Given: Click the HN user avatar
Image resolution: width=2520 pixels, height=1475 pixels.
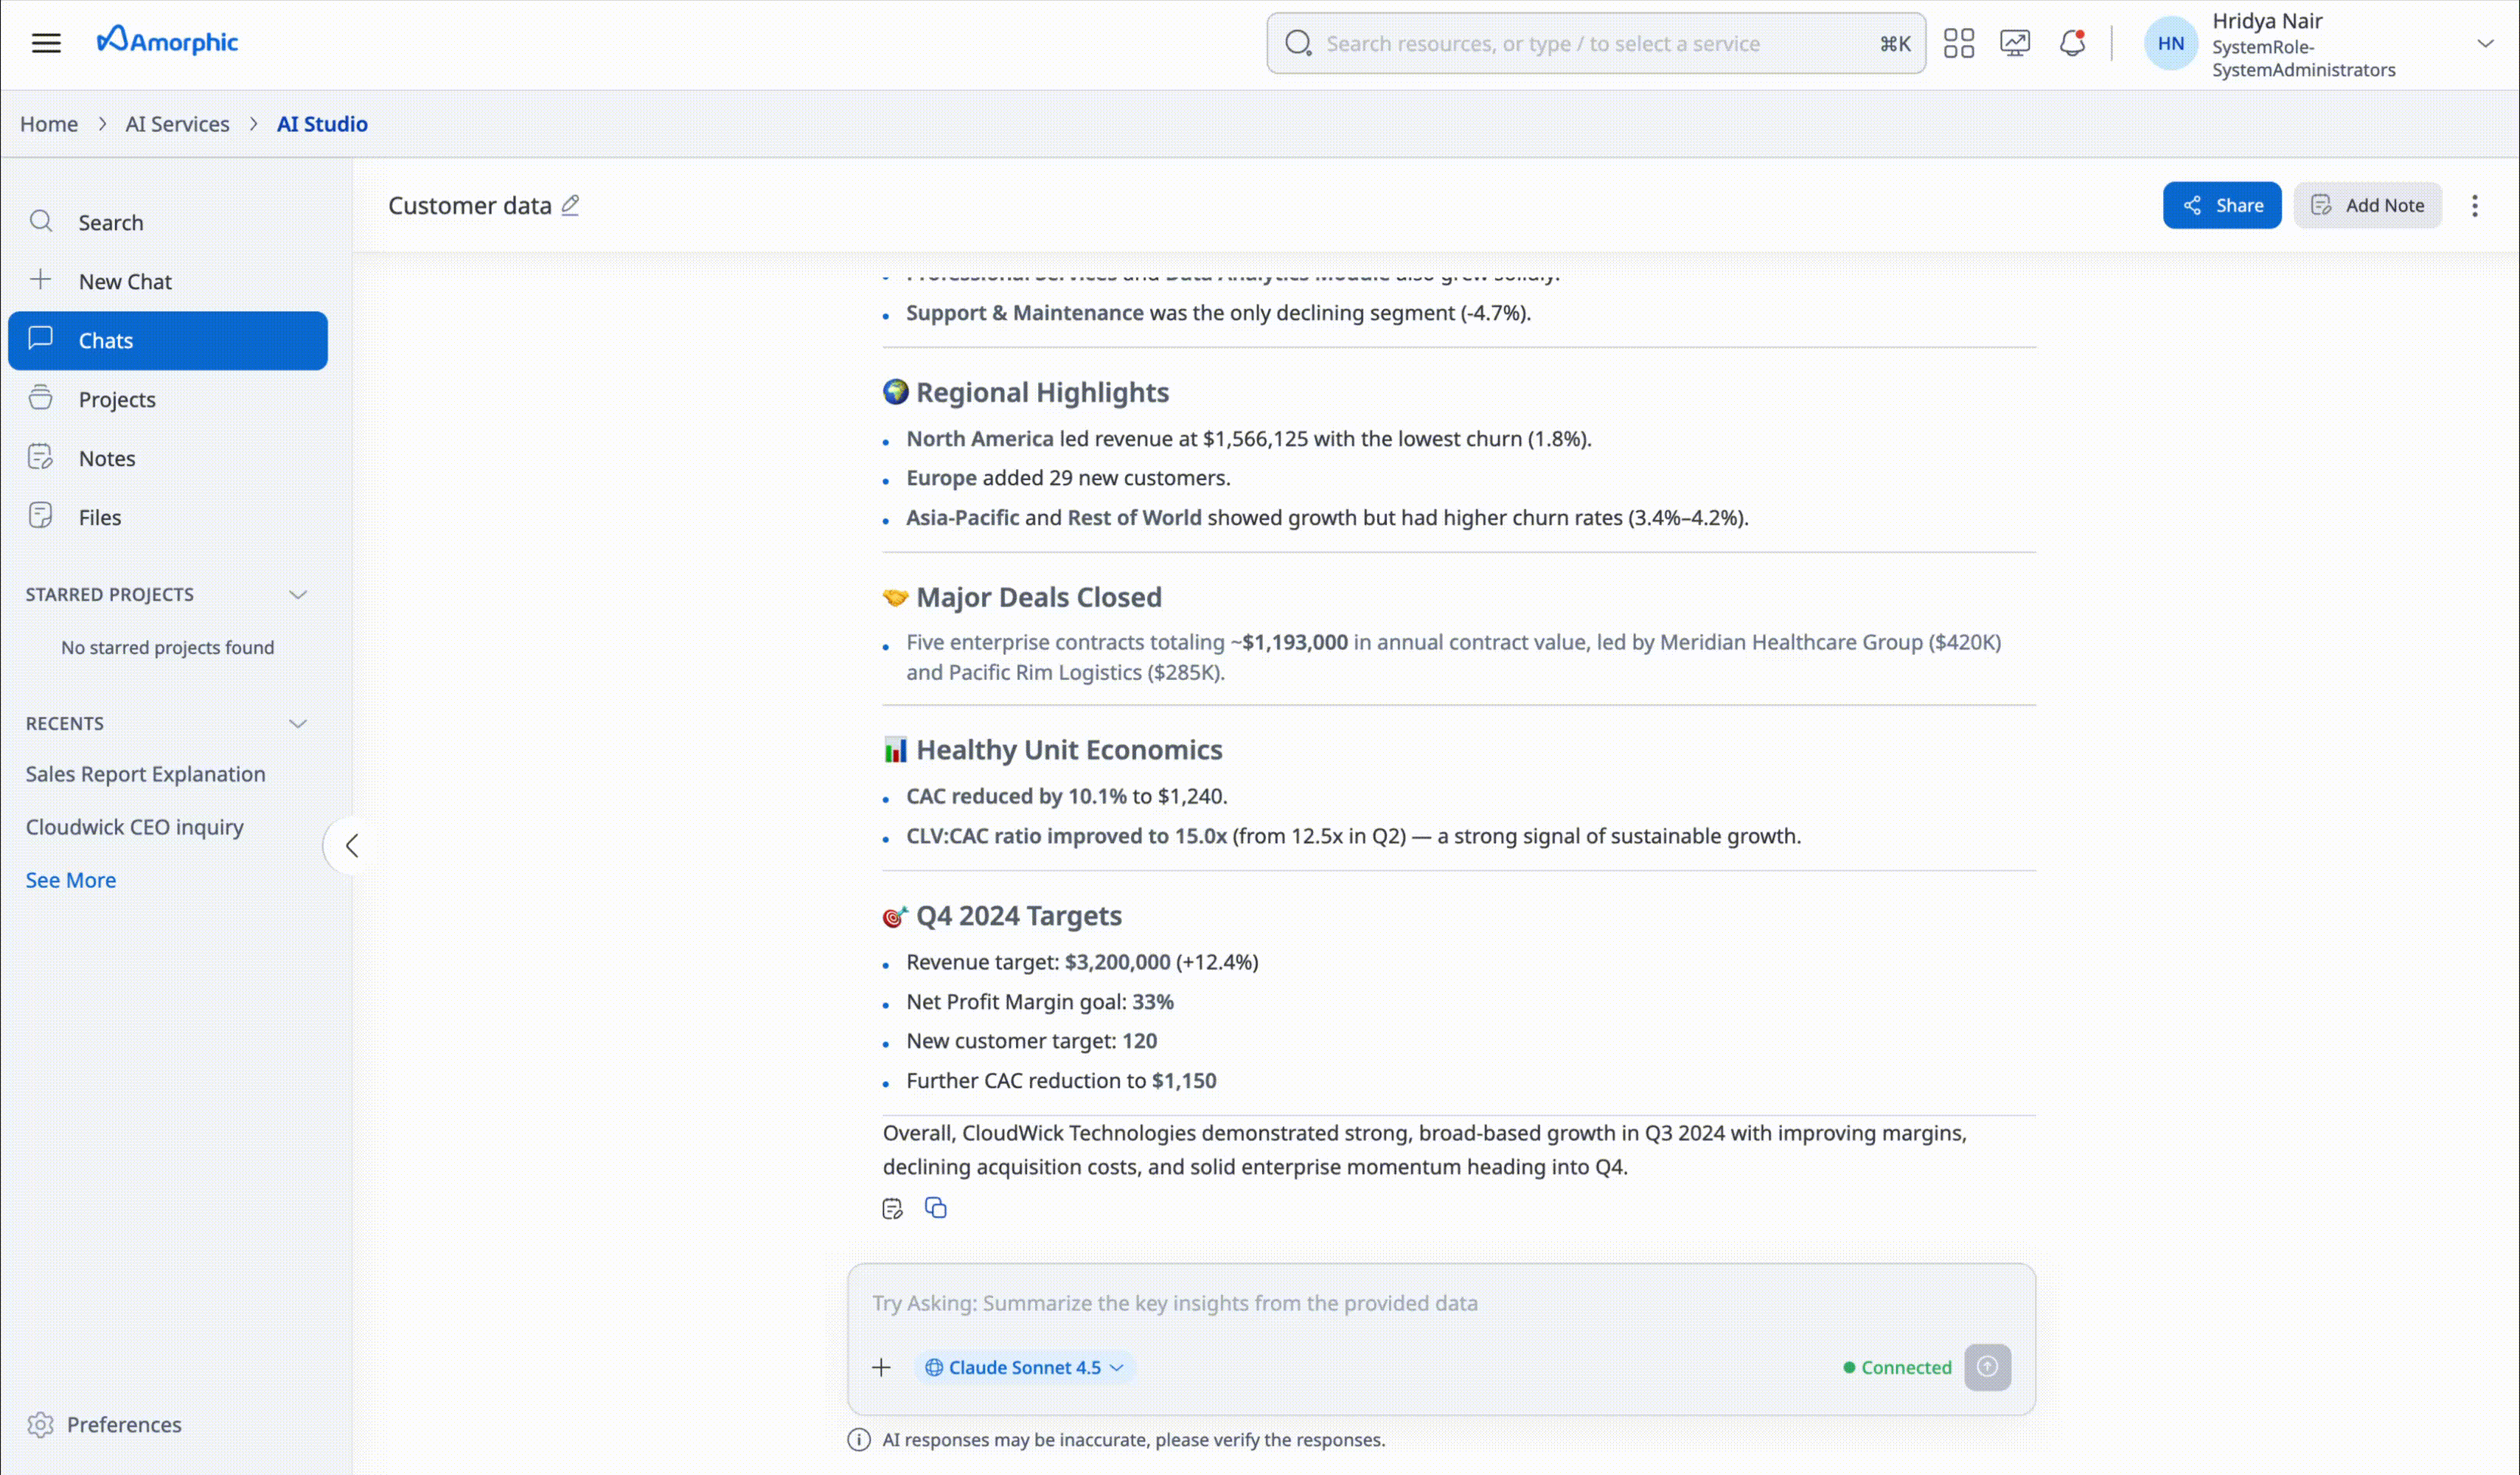Looking at the screenshot, I should (2170, 43).
